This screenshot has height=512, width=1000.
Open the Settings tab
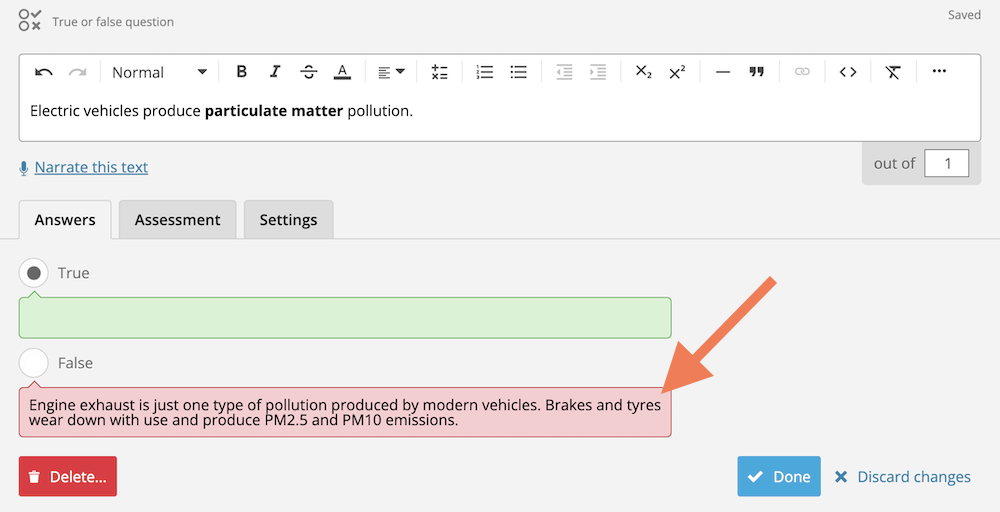288,220
